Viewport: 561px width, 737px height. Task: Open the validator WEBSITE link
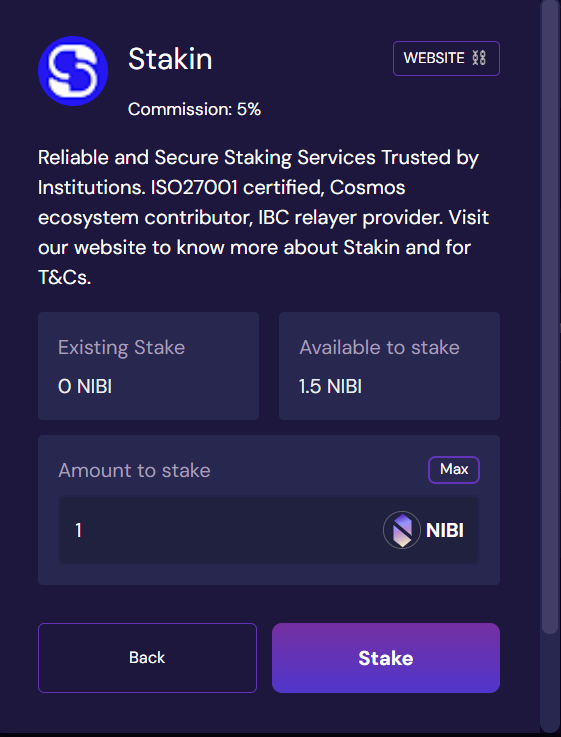click(446, 58)
